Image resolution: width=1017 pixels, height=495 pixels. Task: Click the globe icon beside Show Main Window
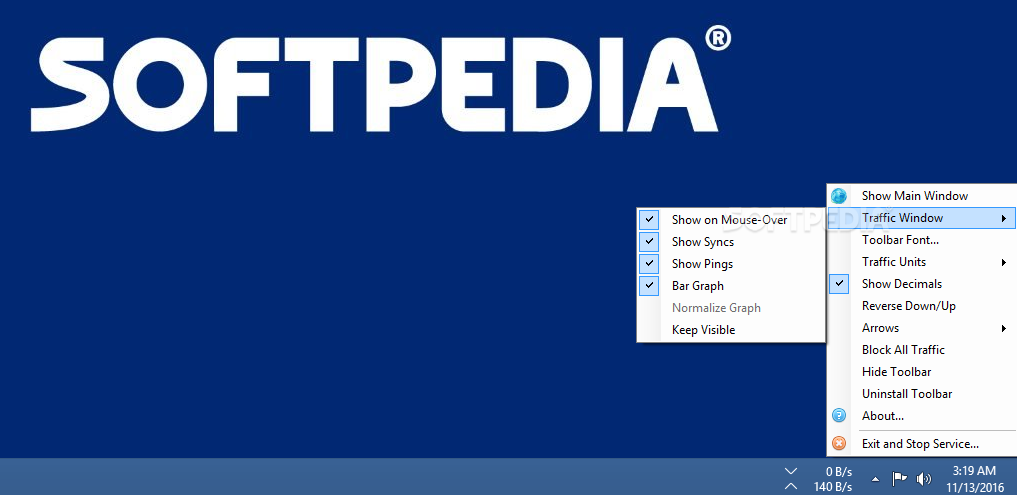tap(839, 195)
